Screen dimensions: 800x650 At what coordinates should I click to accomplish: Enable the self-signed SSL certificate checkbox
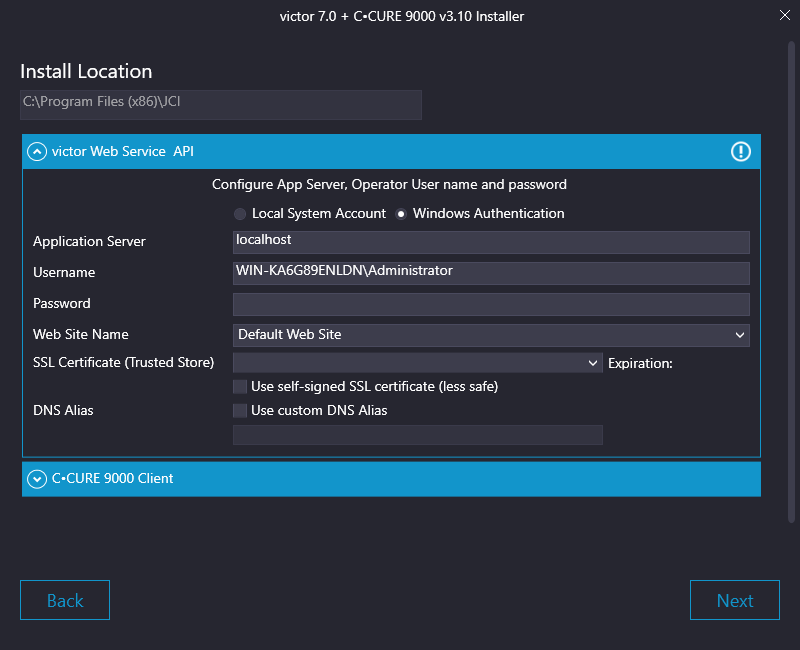(x=239, y=386)
